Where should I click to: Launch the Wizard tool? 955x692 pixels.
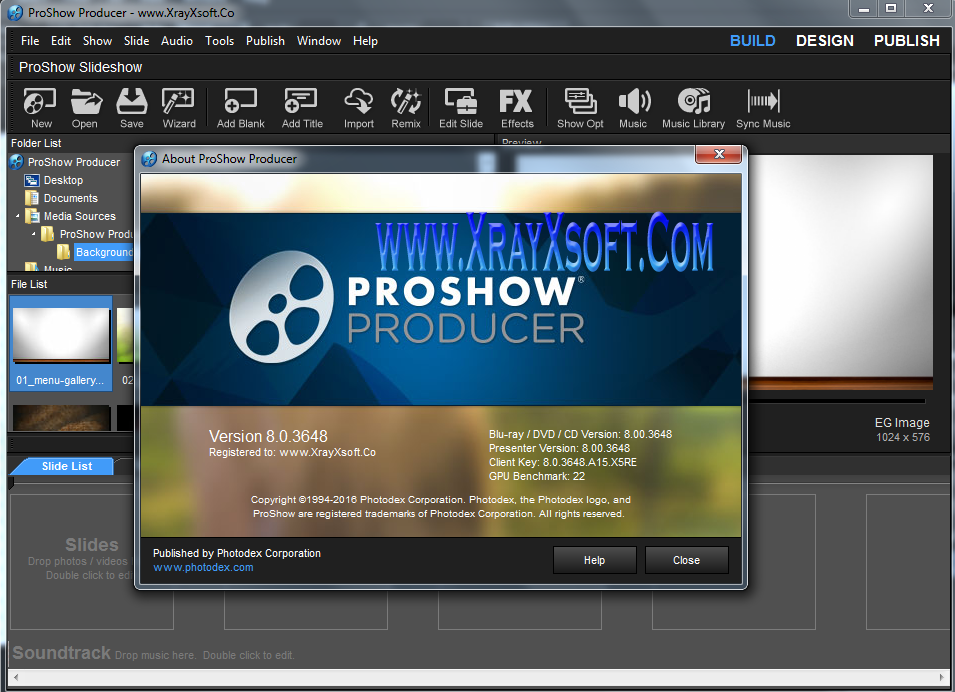(x=178, y=108)
